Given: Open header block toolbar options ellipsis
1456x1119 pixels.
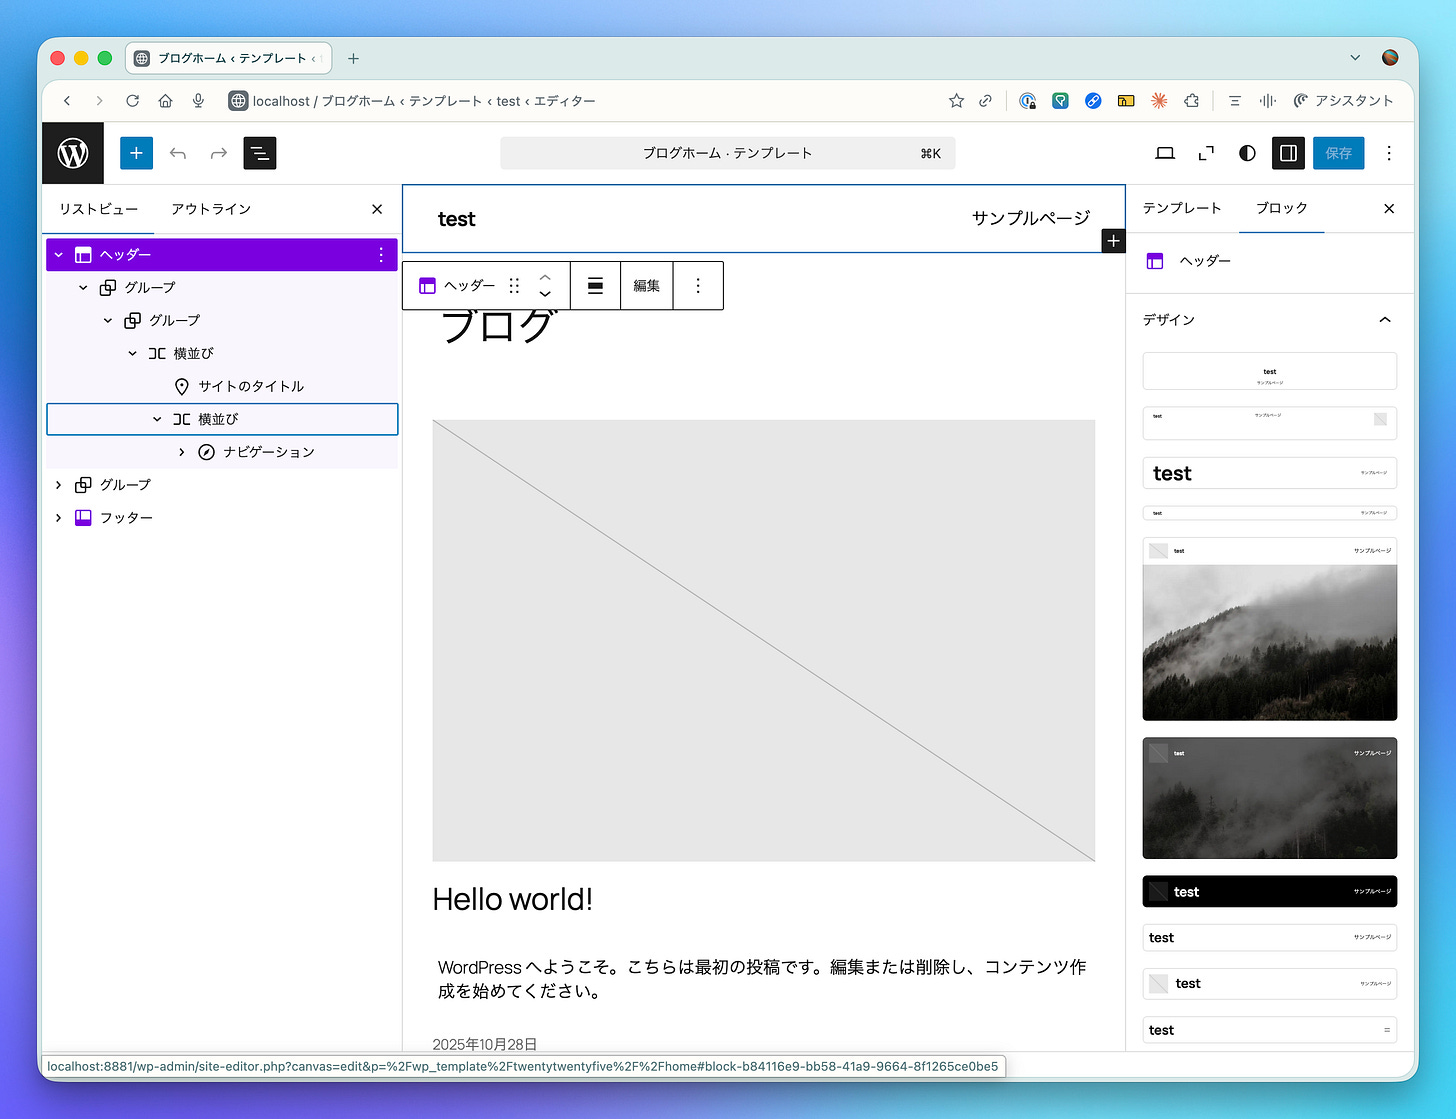Looking at the screenshot, I should pyautogui.click(x=698, y=286).
